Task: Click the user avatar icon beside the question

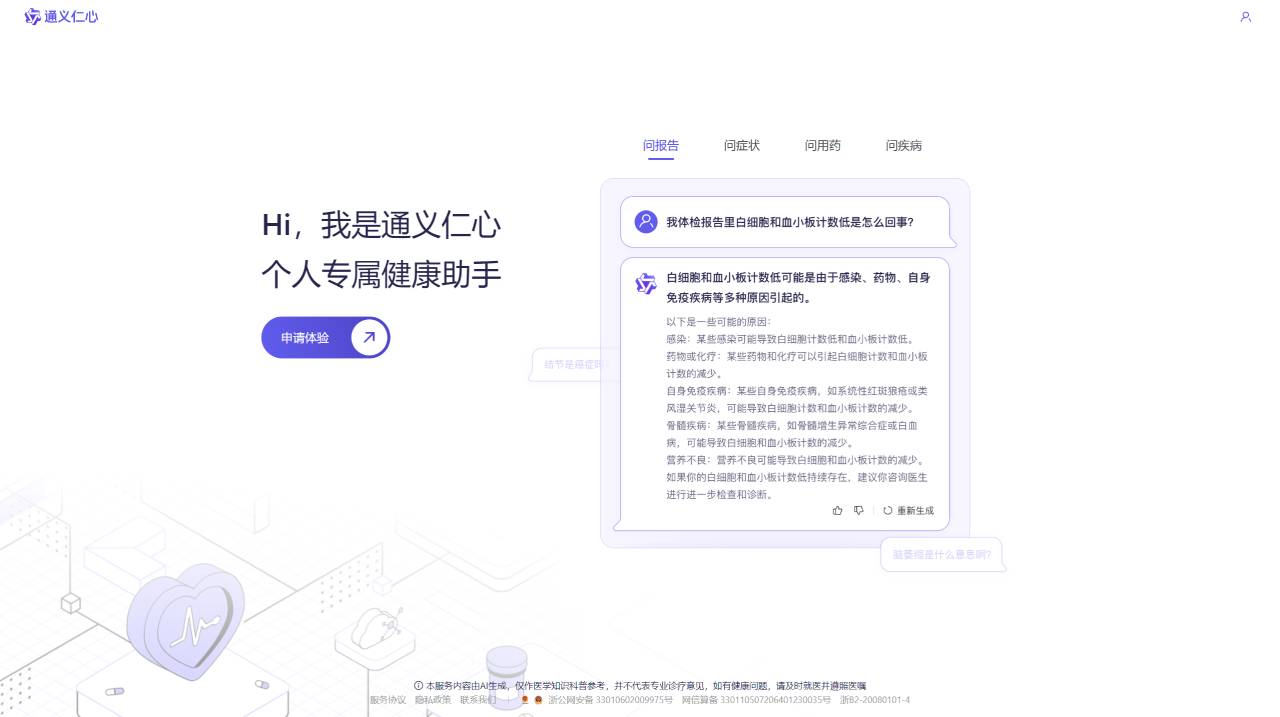Action: [x=645, y=221]
